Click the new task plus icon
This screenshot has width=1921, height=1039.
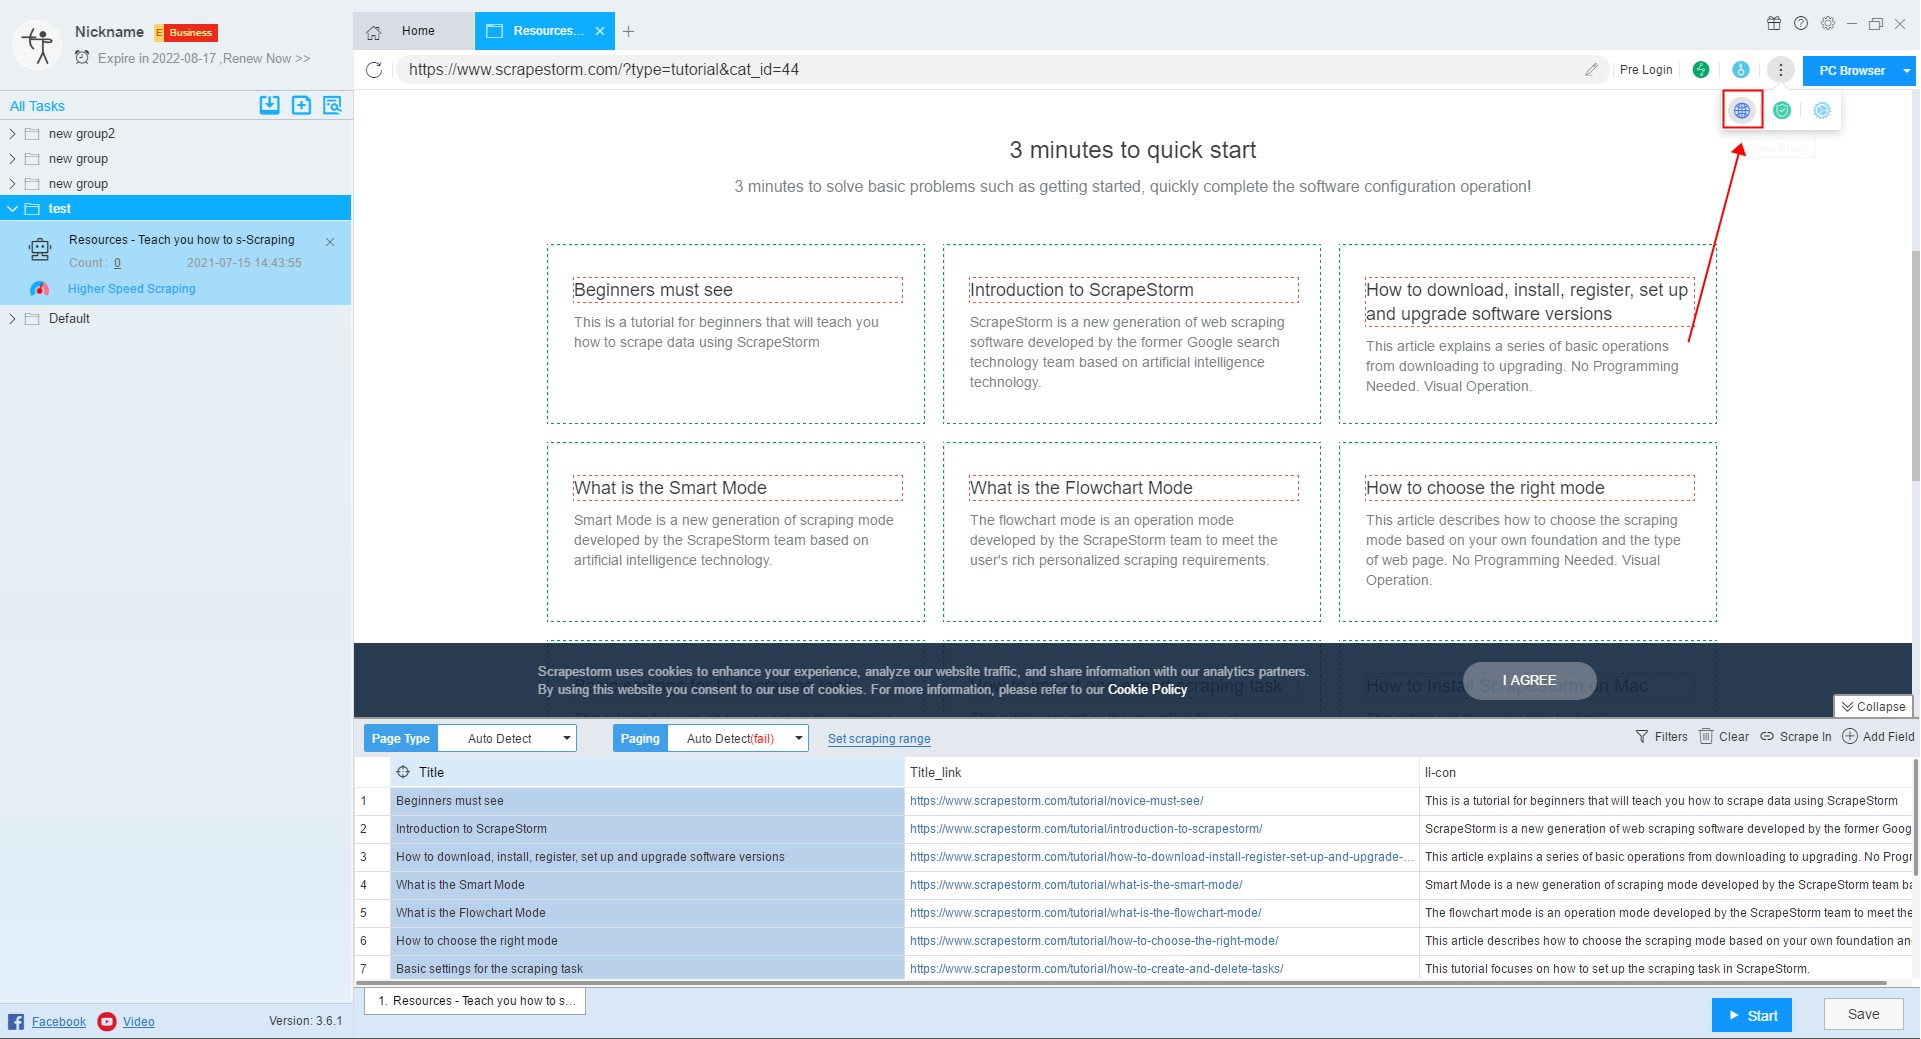click(301, 105)
